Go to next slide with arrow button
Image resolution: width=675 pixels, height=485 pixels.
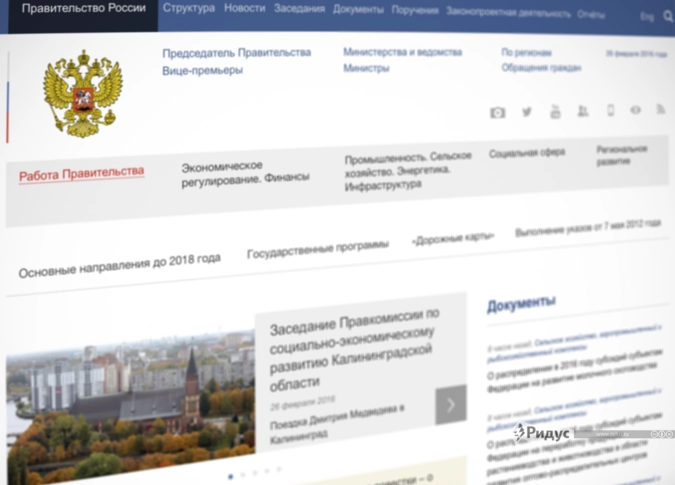pyautogui.click(x=450, y=405)
